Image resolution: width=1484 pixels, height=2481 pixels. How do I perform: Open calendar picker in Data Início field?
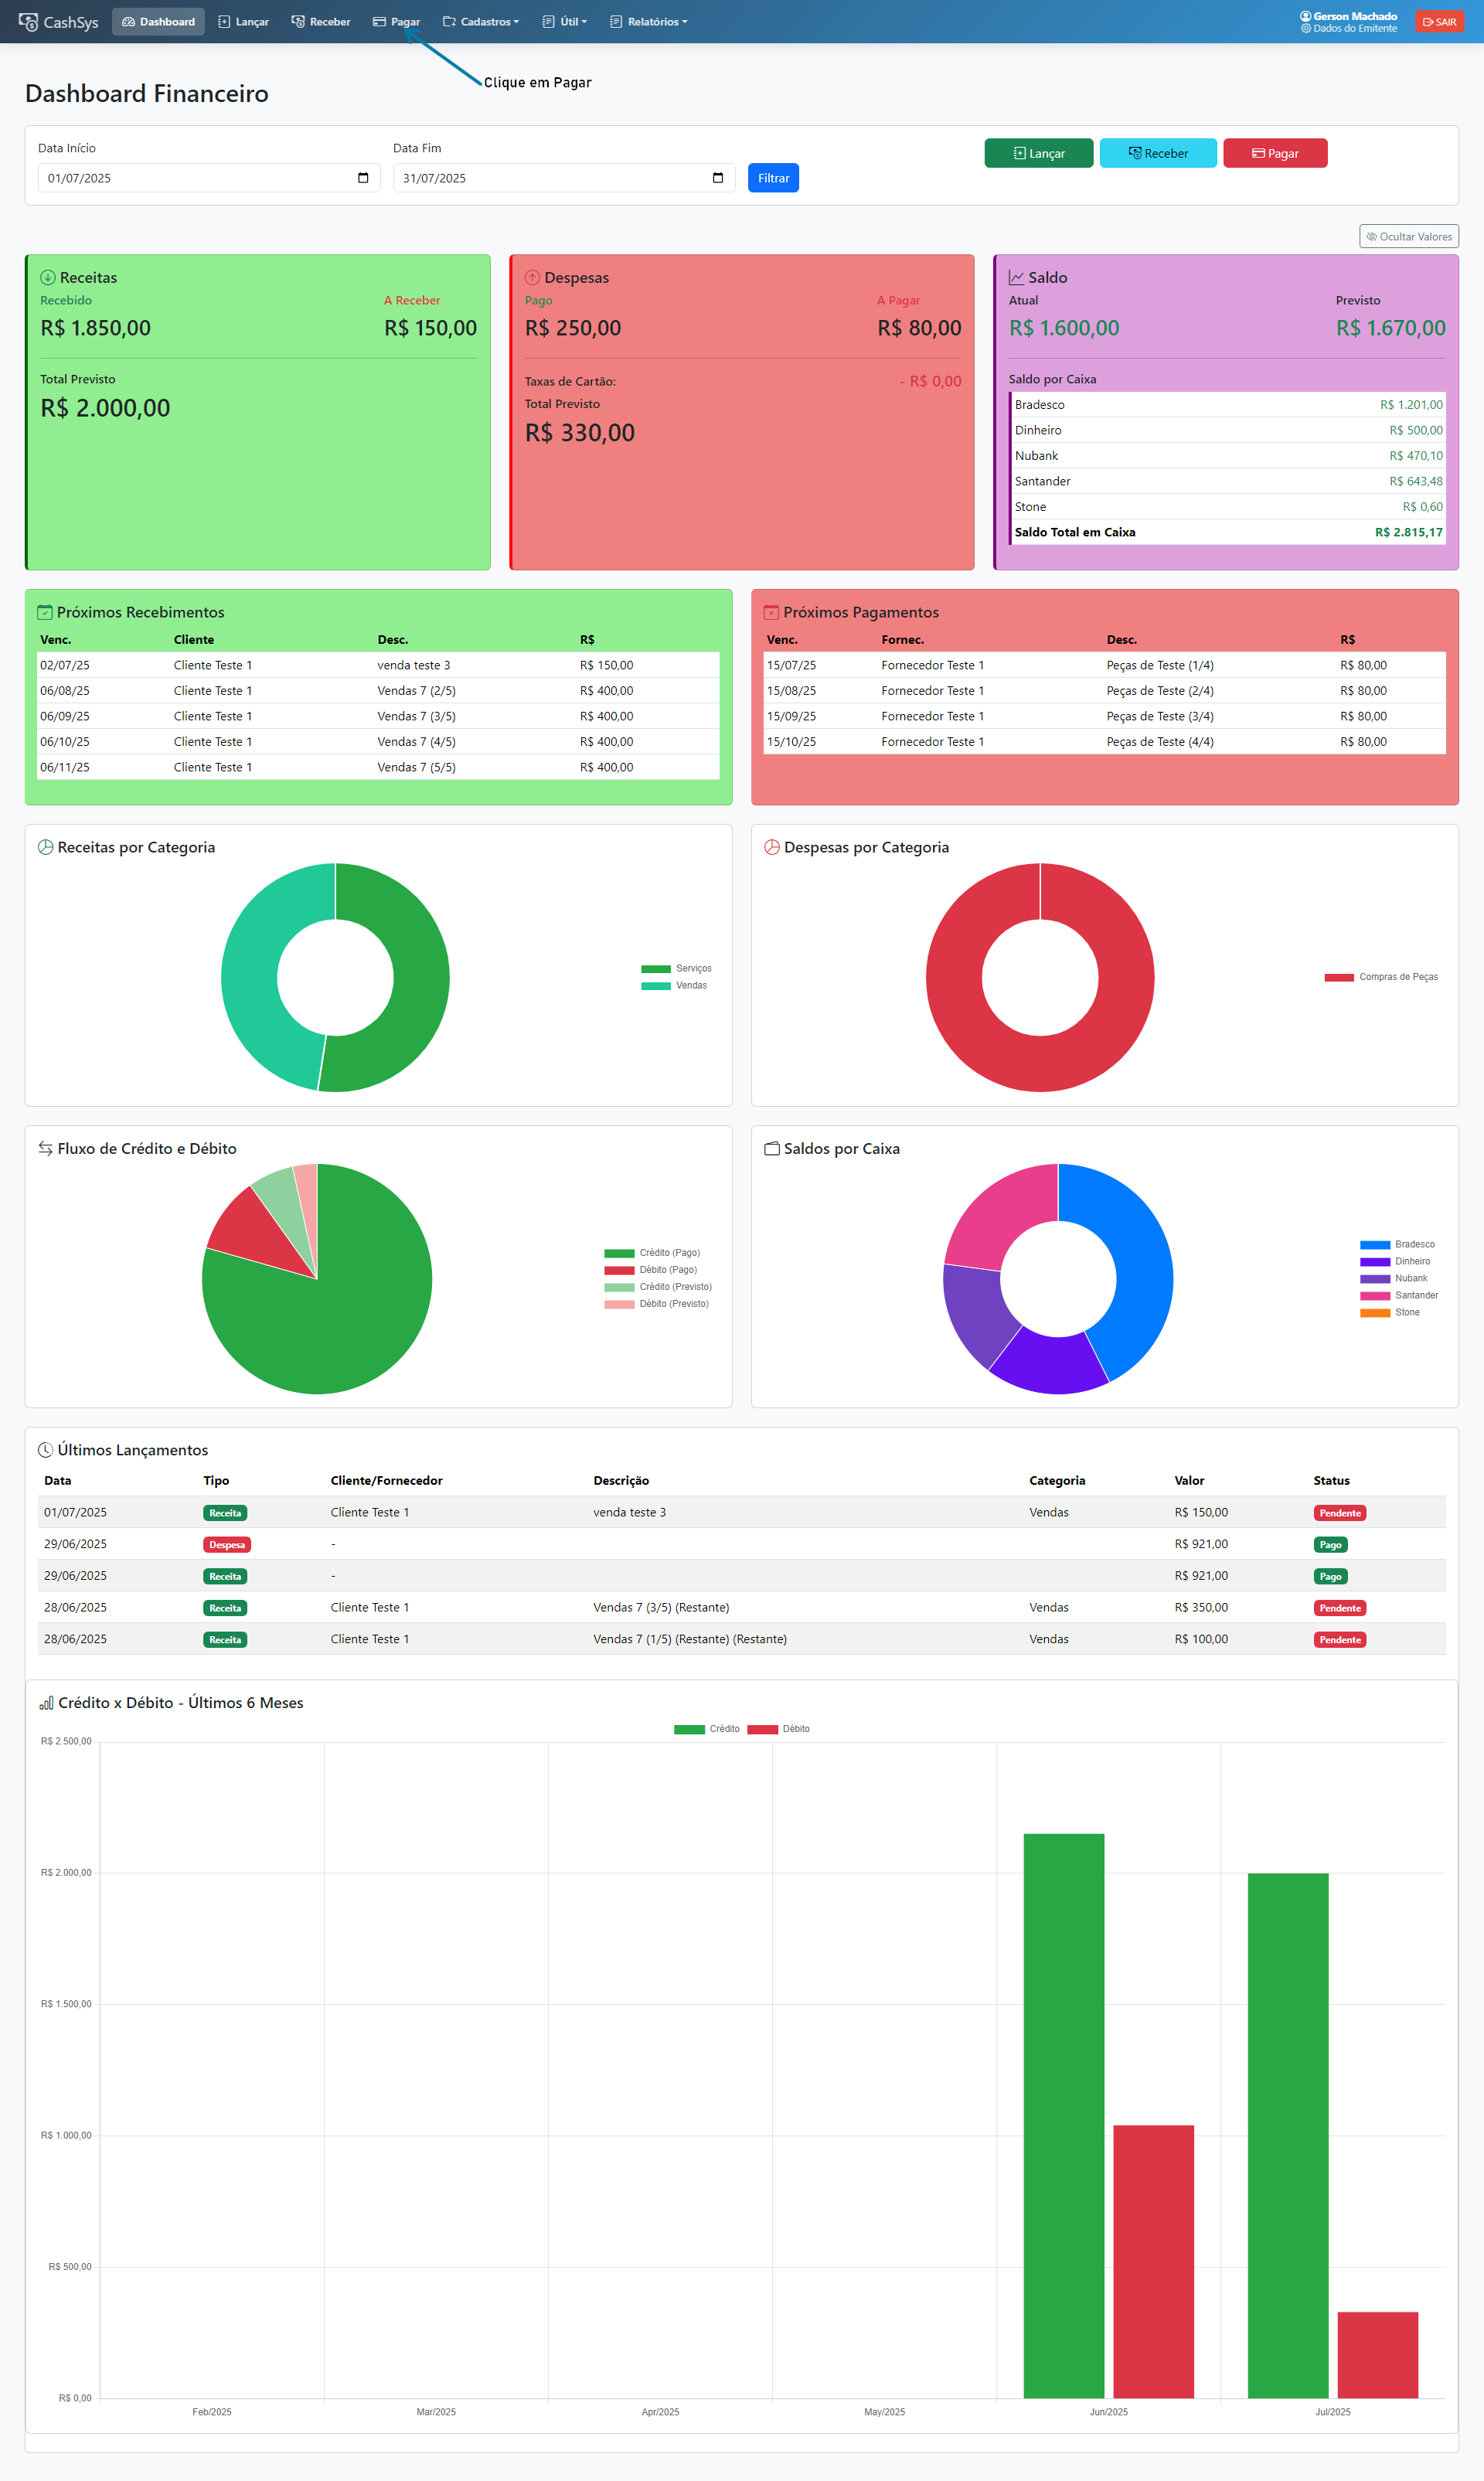[363, 178]
